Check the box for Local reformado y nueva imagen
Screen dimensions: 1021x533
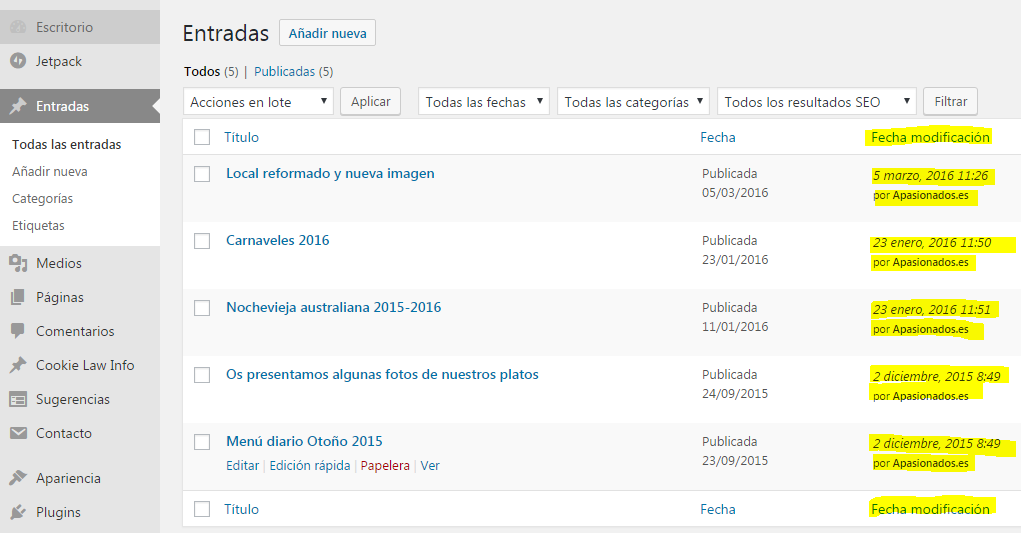202,174
